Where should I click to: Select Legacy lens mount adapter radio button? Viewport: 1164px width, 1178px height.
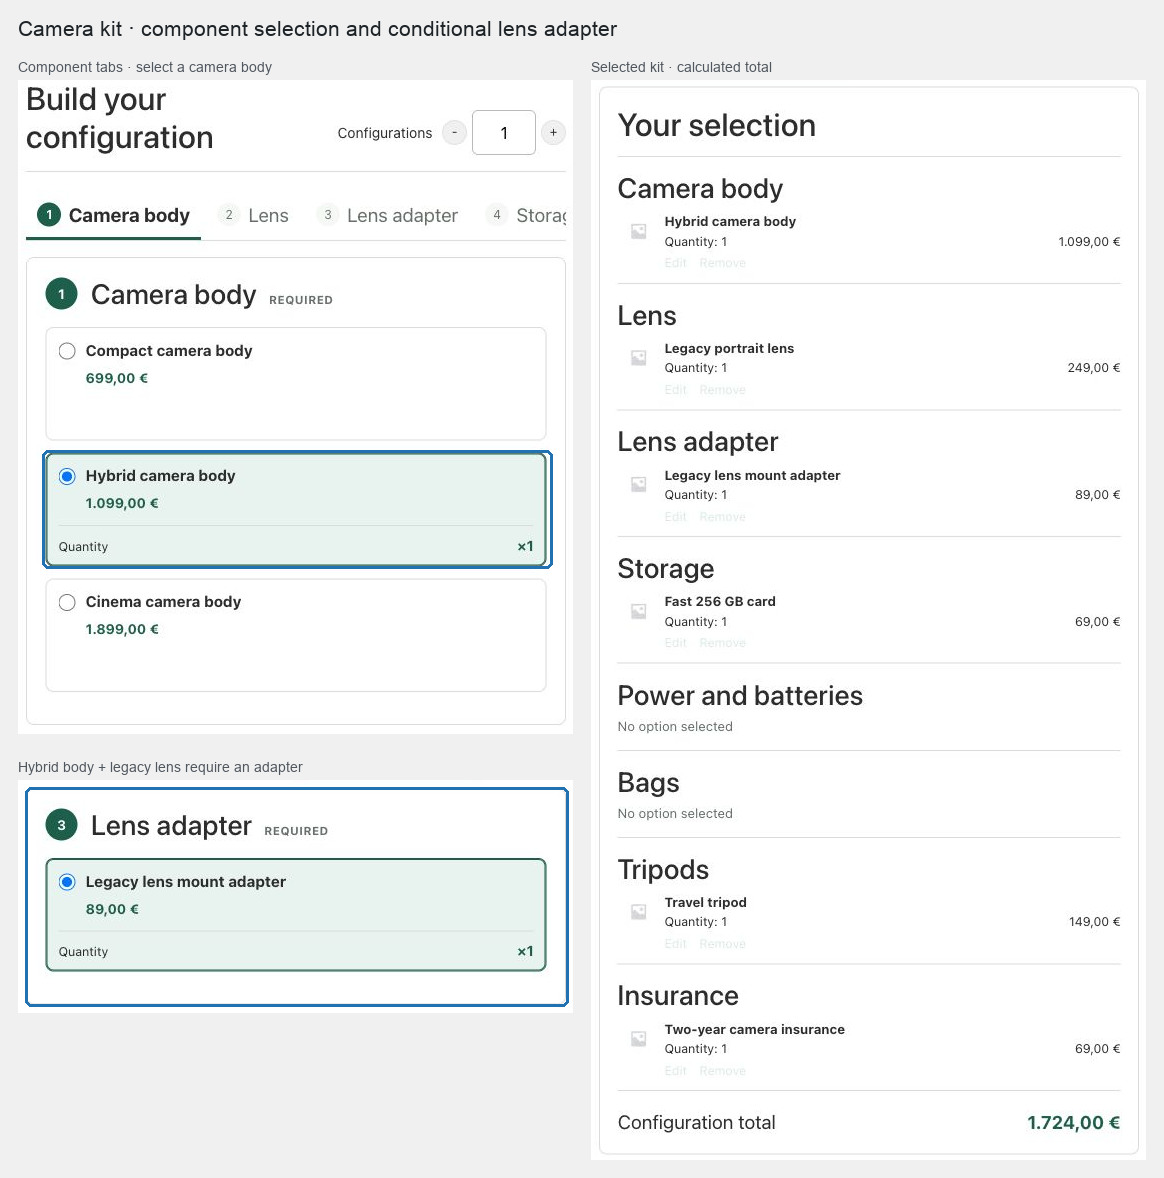point(67,882)
